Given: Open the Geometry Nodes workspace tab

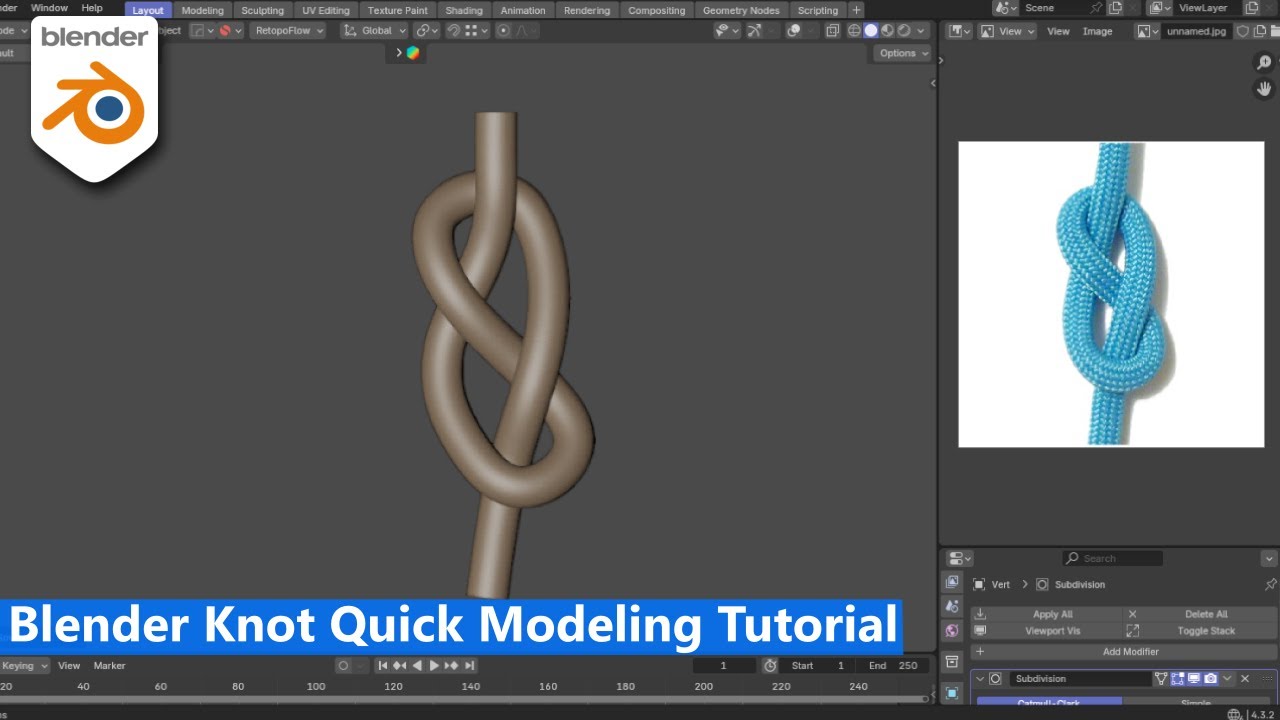Looking at the screenshot, I should coord(741,10).
